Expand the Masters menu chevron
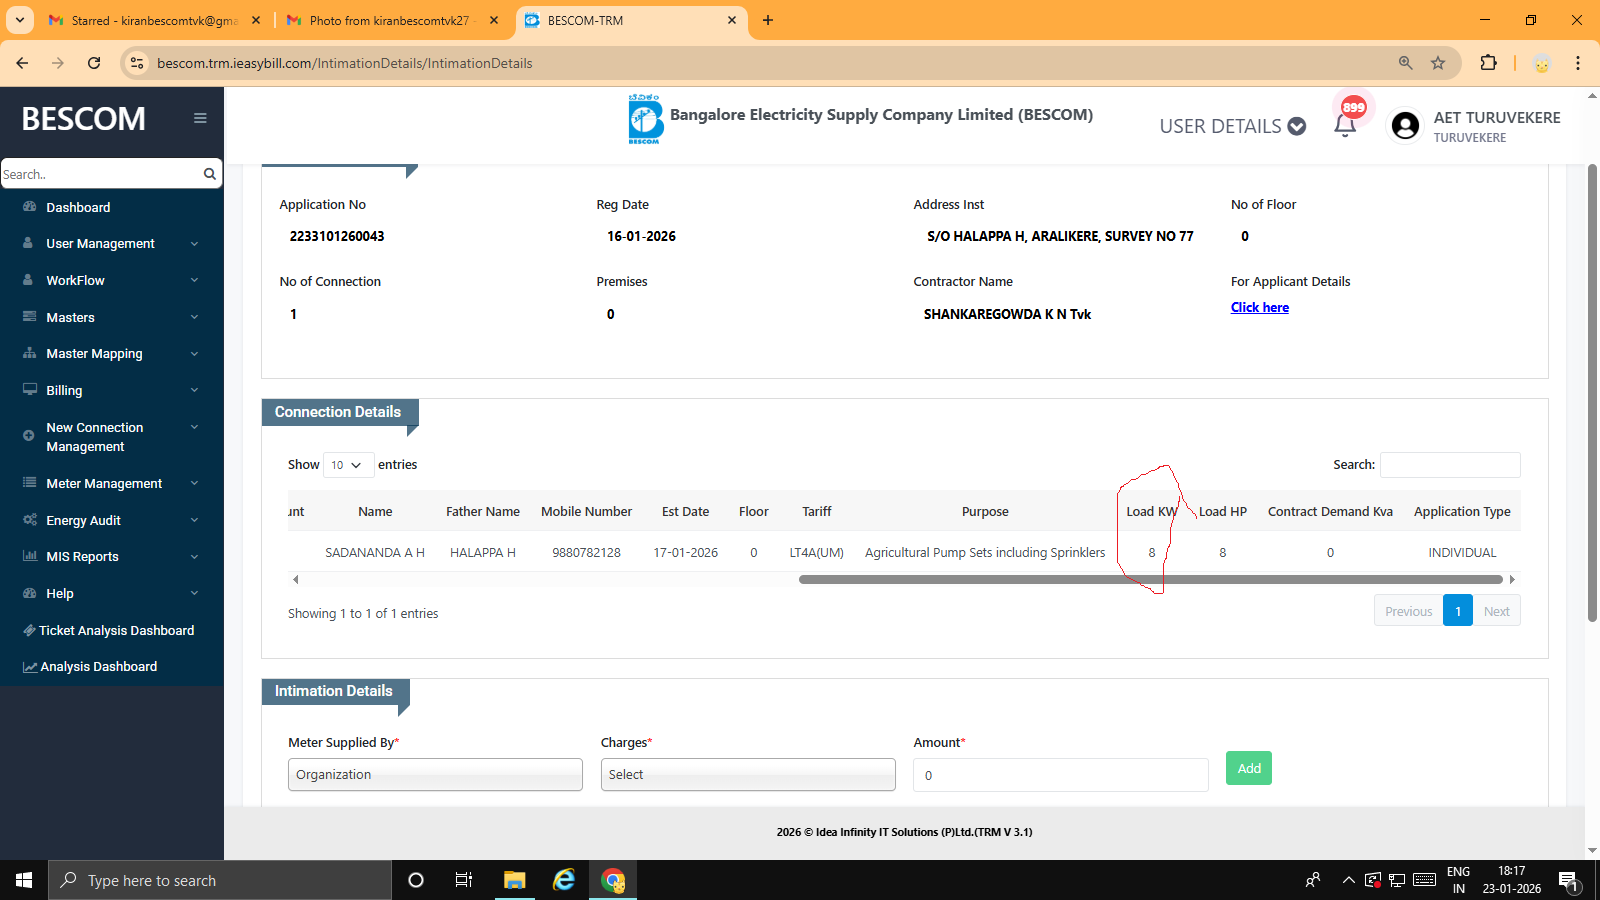 (194, 317)
